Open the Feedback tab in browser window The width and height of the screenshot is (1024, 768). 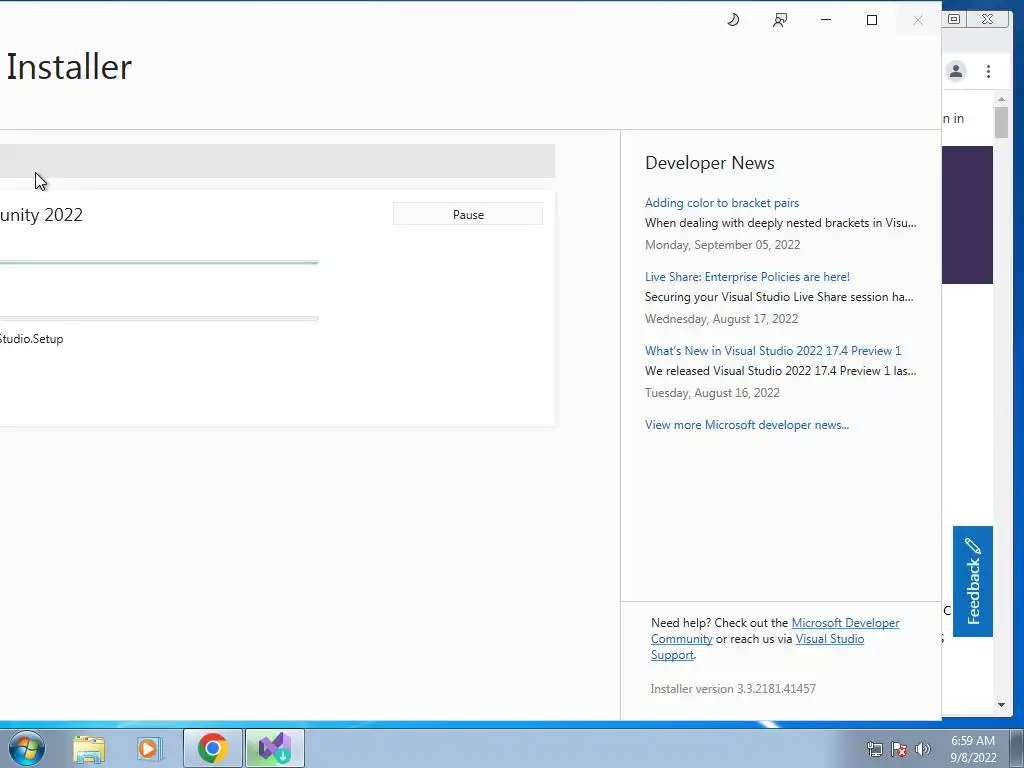972,581
